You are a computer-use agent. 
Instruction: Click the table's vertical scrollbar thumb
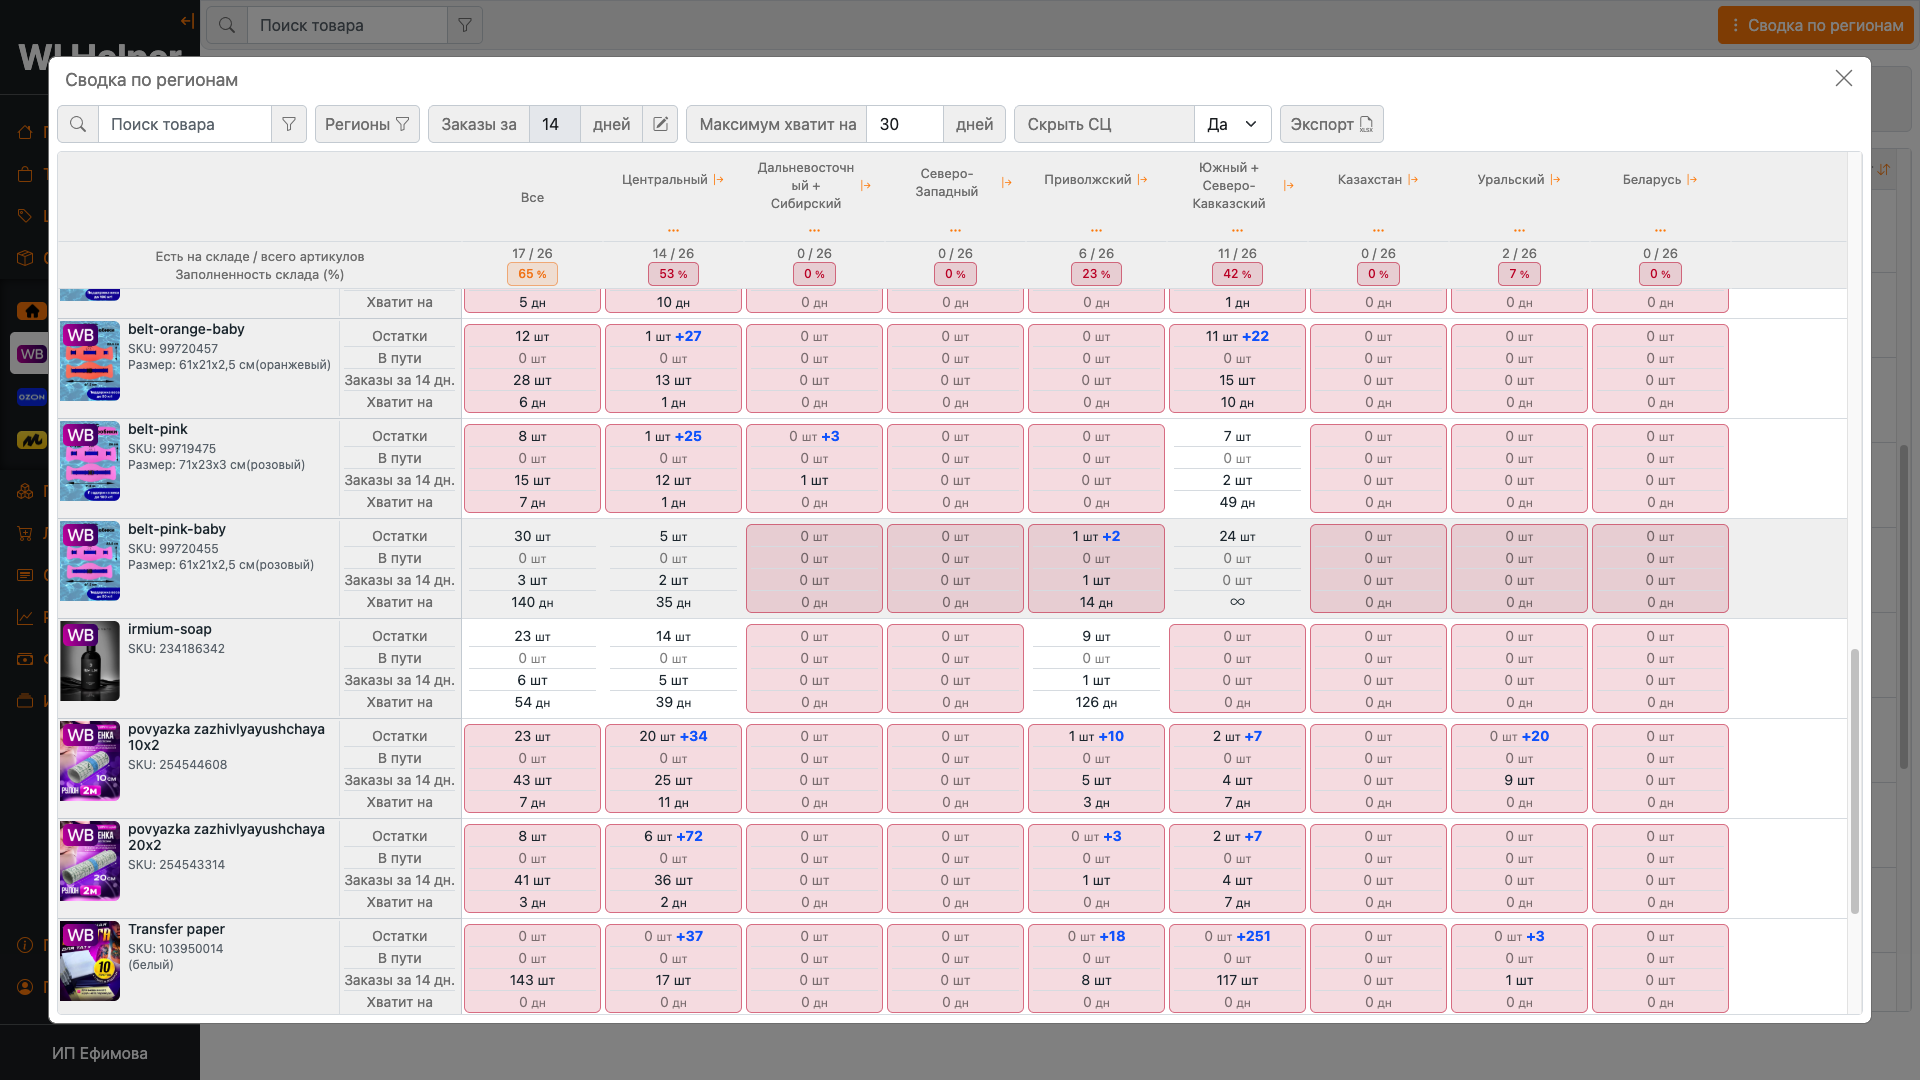point(1854,780)
